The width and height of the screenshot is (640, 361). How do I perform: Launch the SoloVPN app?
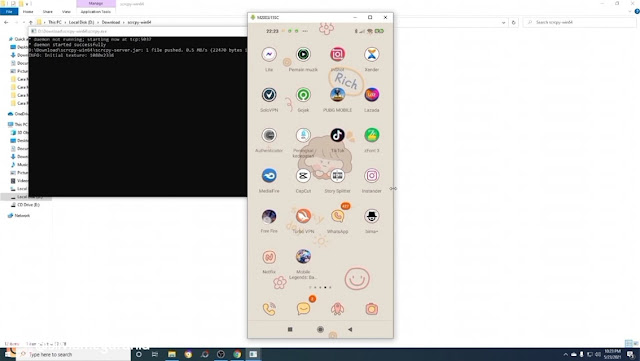[x=269, y=95]
